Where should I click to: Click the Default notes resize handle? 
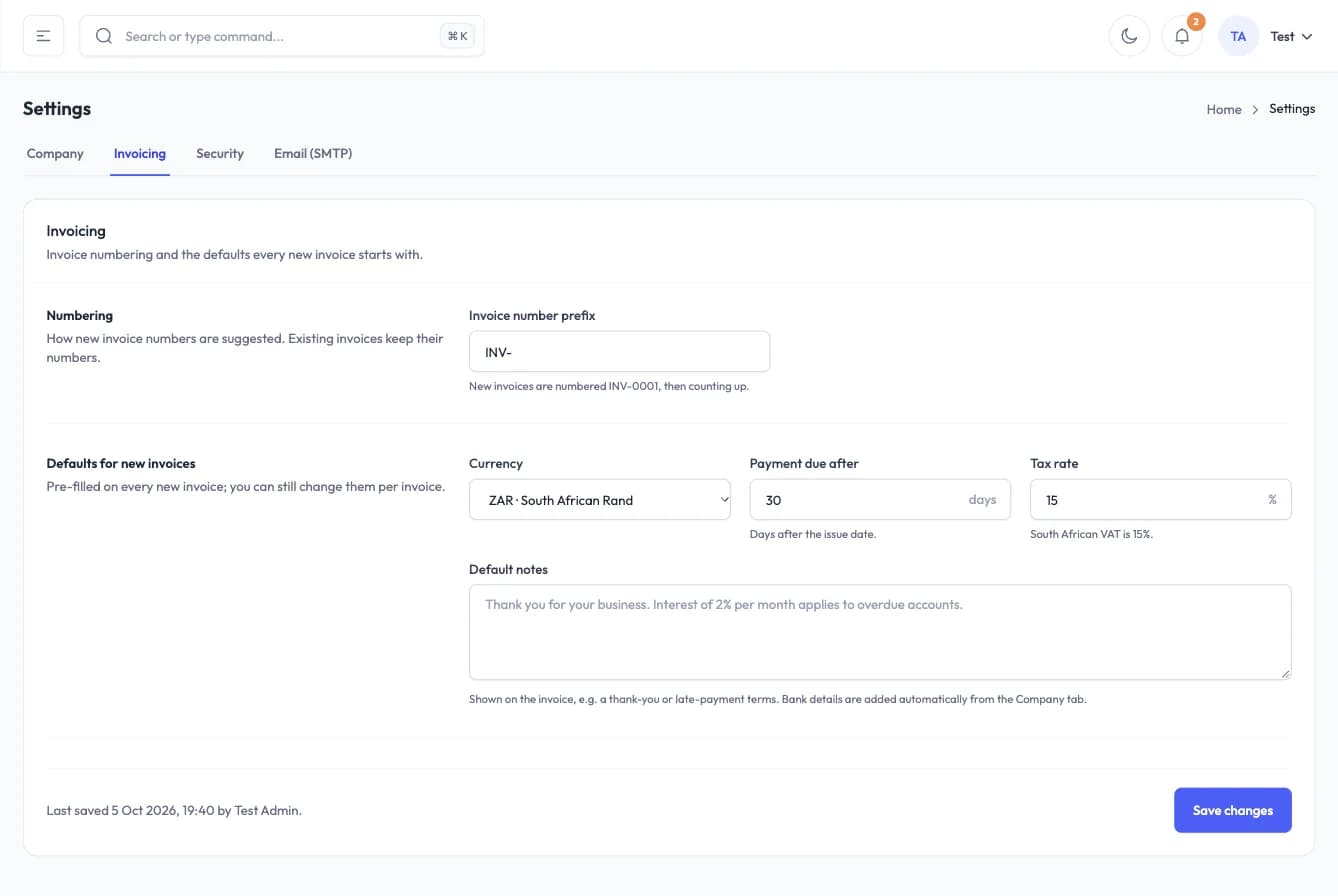[1284, 673]
